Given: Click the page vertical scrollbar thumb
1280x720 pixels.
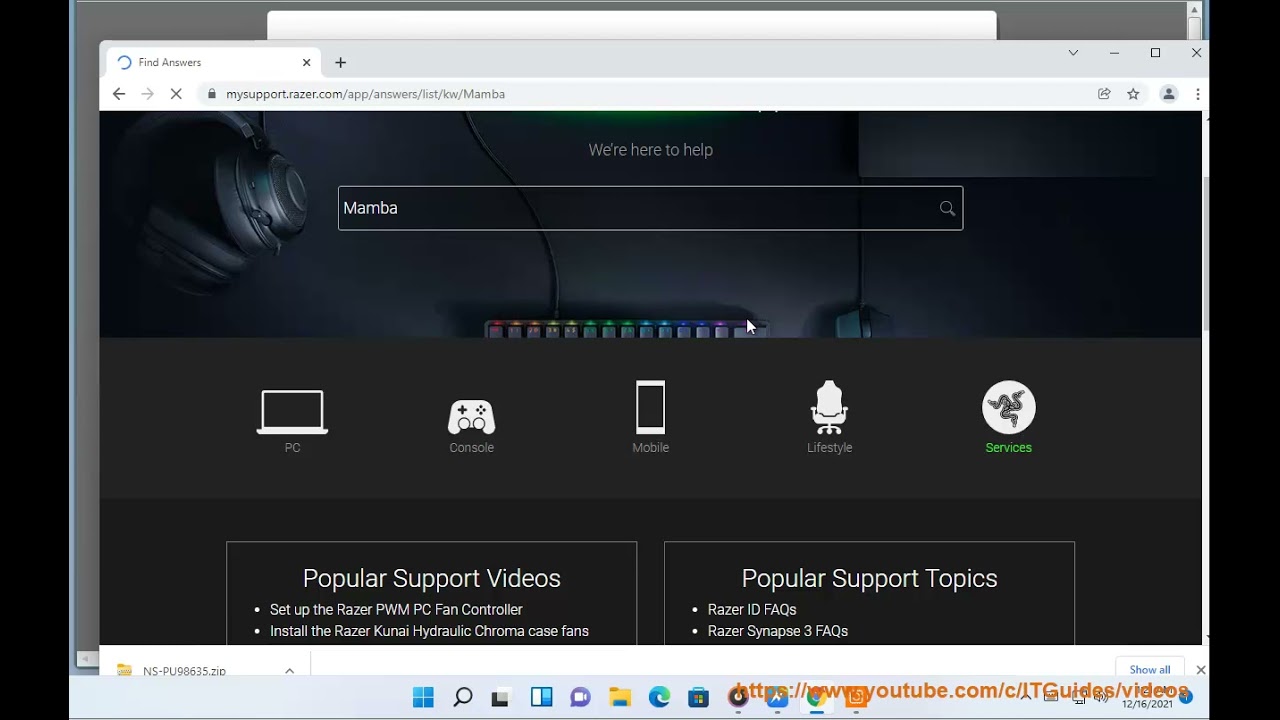Looking at the screenshot, I should click(x=1205, y=256).
